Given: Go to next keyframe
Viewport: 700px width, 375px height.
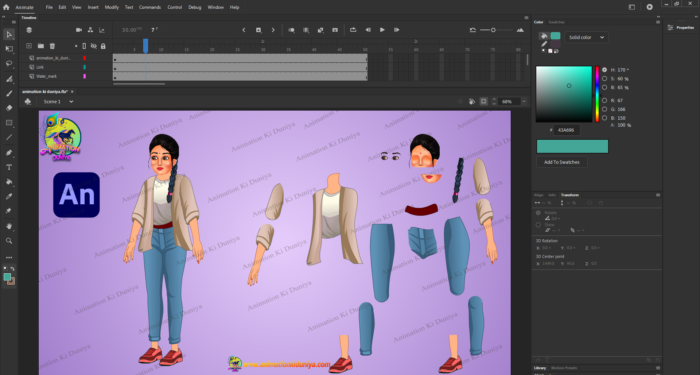Looking at the screenshot, I should (273, 30).
